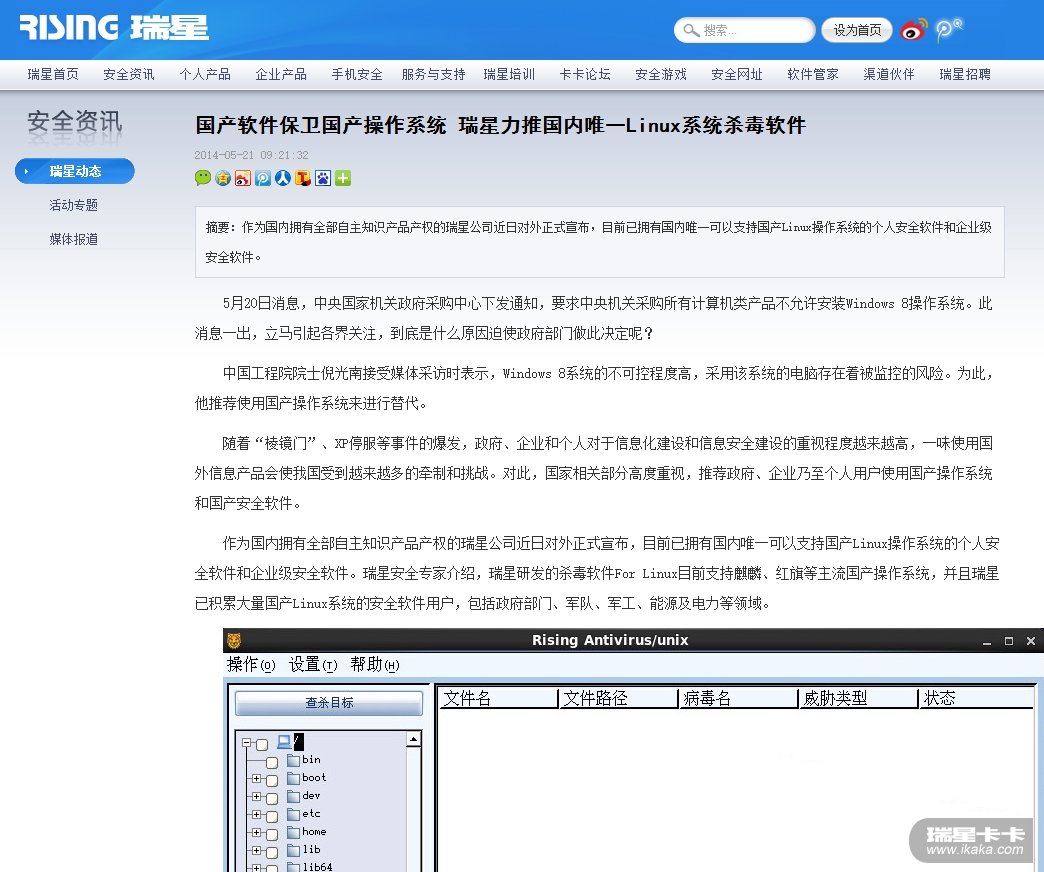
Task: Tick the dev folder checkbox
Action: [272, 798]
